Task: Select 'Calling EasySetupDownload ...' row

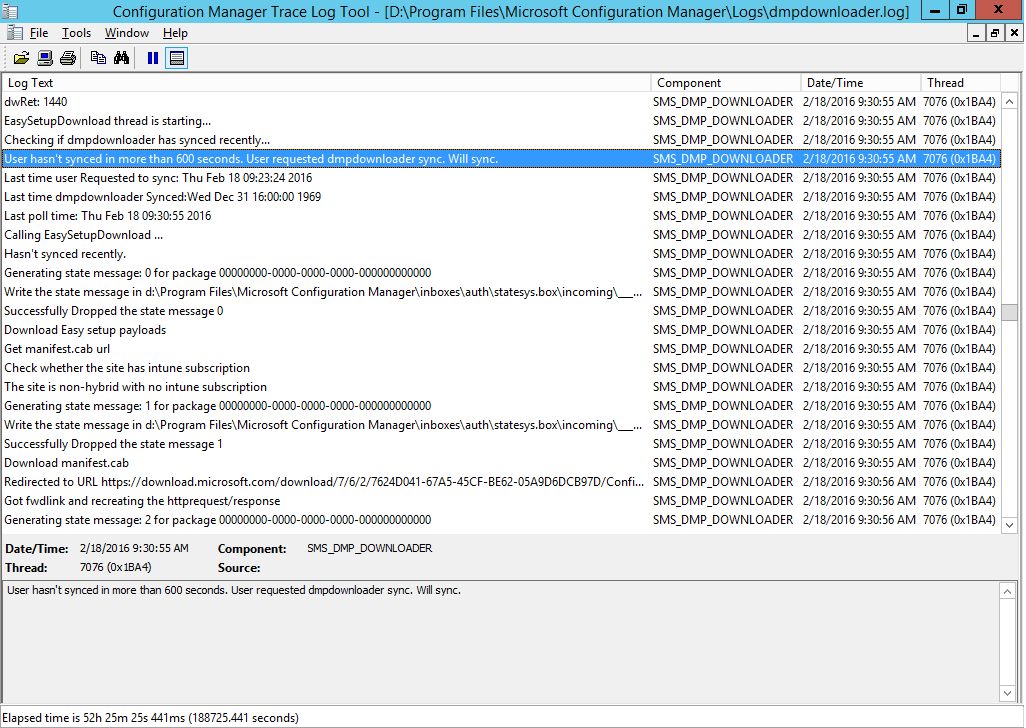Action: click(501, 235)
